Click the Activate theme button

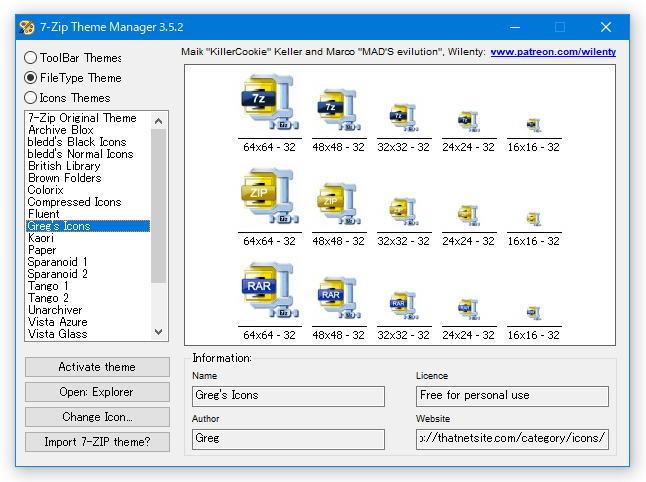coord(97,367)
